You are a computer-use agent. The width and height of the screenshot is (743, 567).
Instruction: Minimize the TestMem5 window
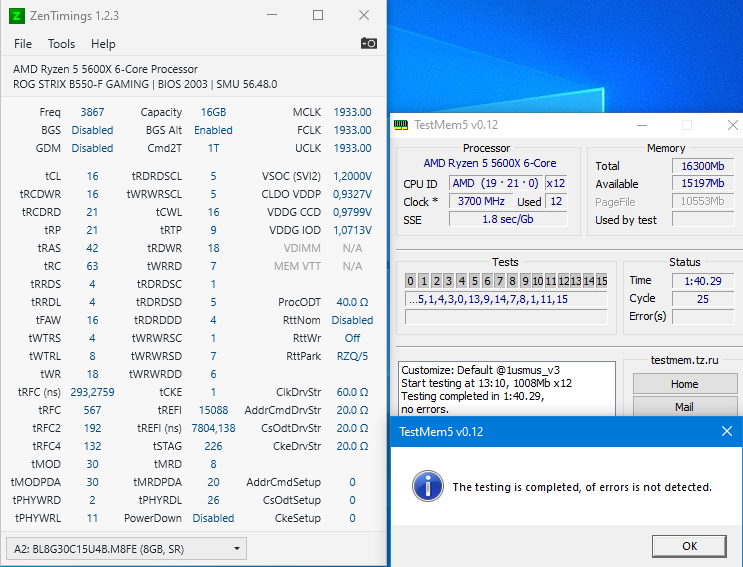click(x=642, y=125)
